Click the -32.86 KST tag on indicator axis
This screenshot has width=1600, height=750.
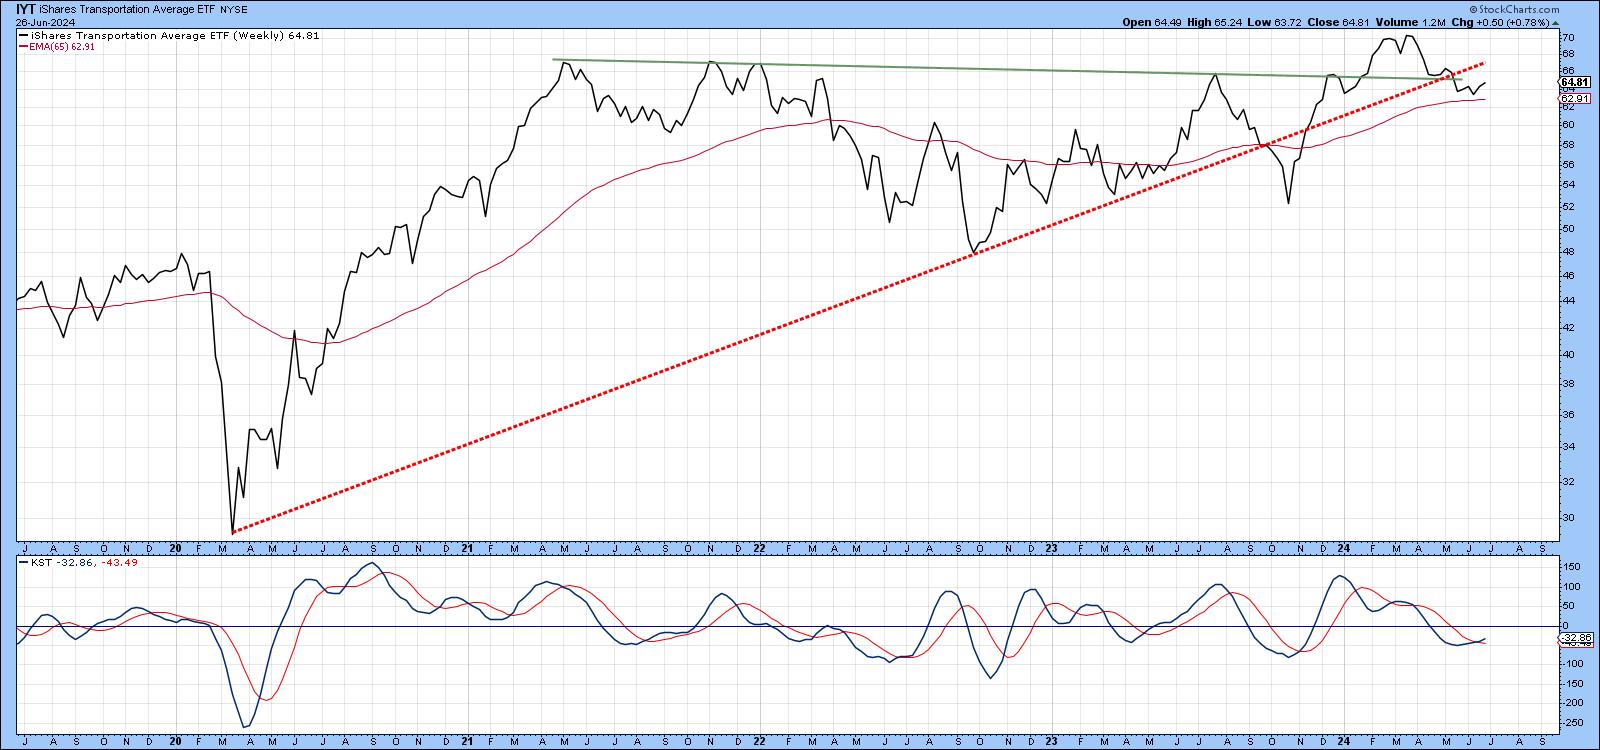(x=1577, y=637)
